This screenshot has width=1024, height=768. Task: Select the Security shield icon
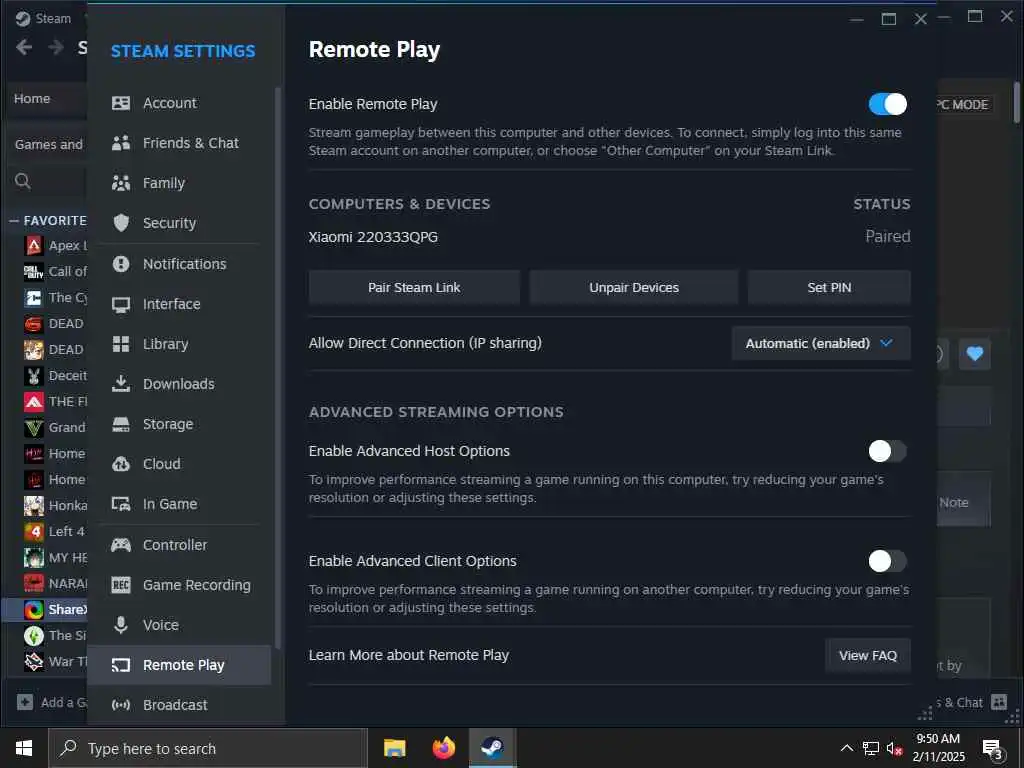pyautogui.click(x=121, y=223)
